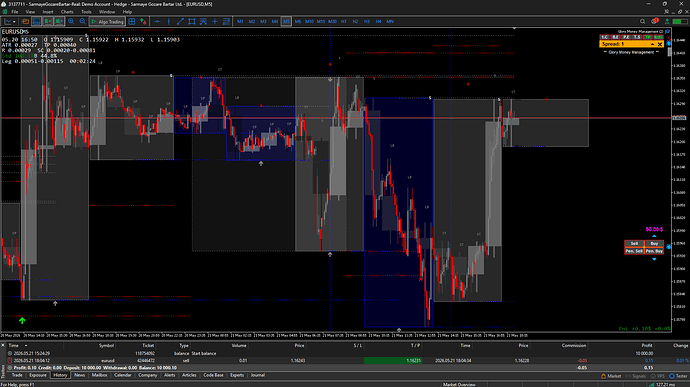Image resolution: width=690 pixels, height=387 pixels.
Task: Click the green account profile icon
Action: 667,21
